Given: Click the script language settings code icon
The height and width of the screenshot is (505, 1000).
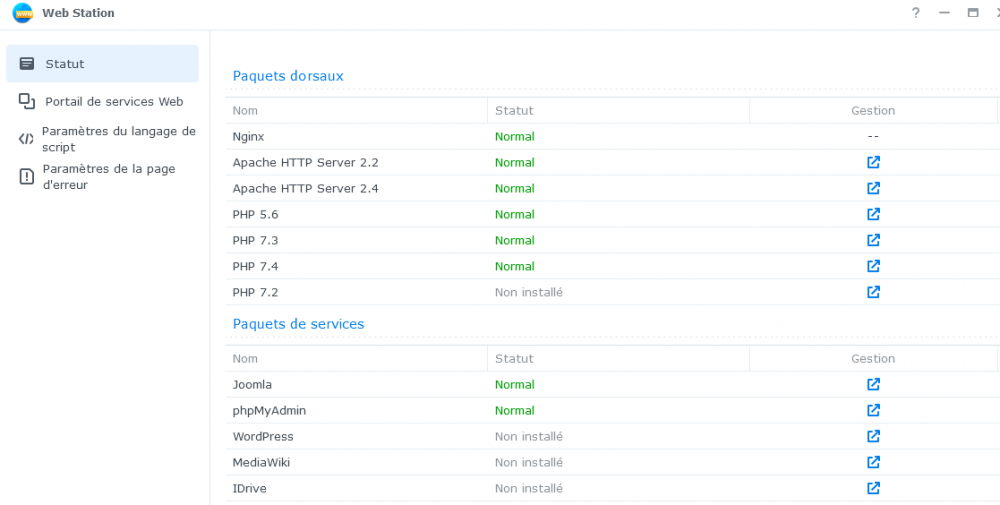Looking at the screenshot, I should pyautogui.click(x=26, y=139).
